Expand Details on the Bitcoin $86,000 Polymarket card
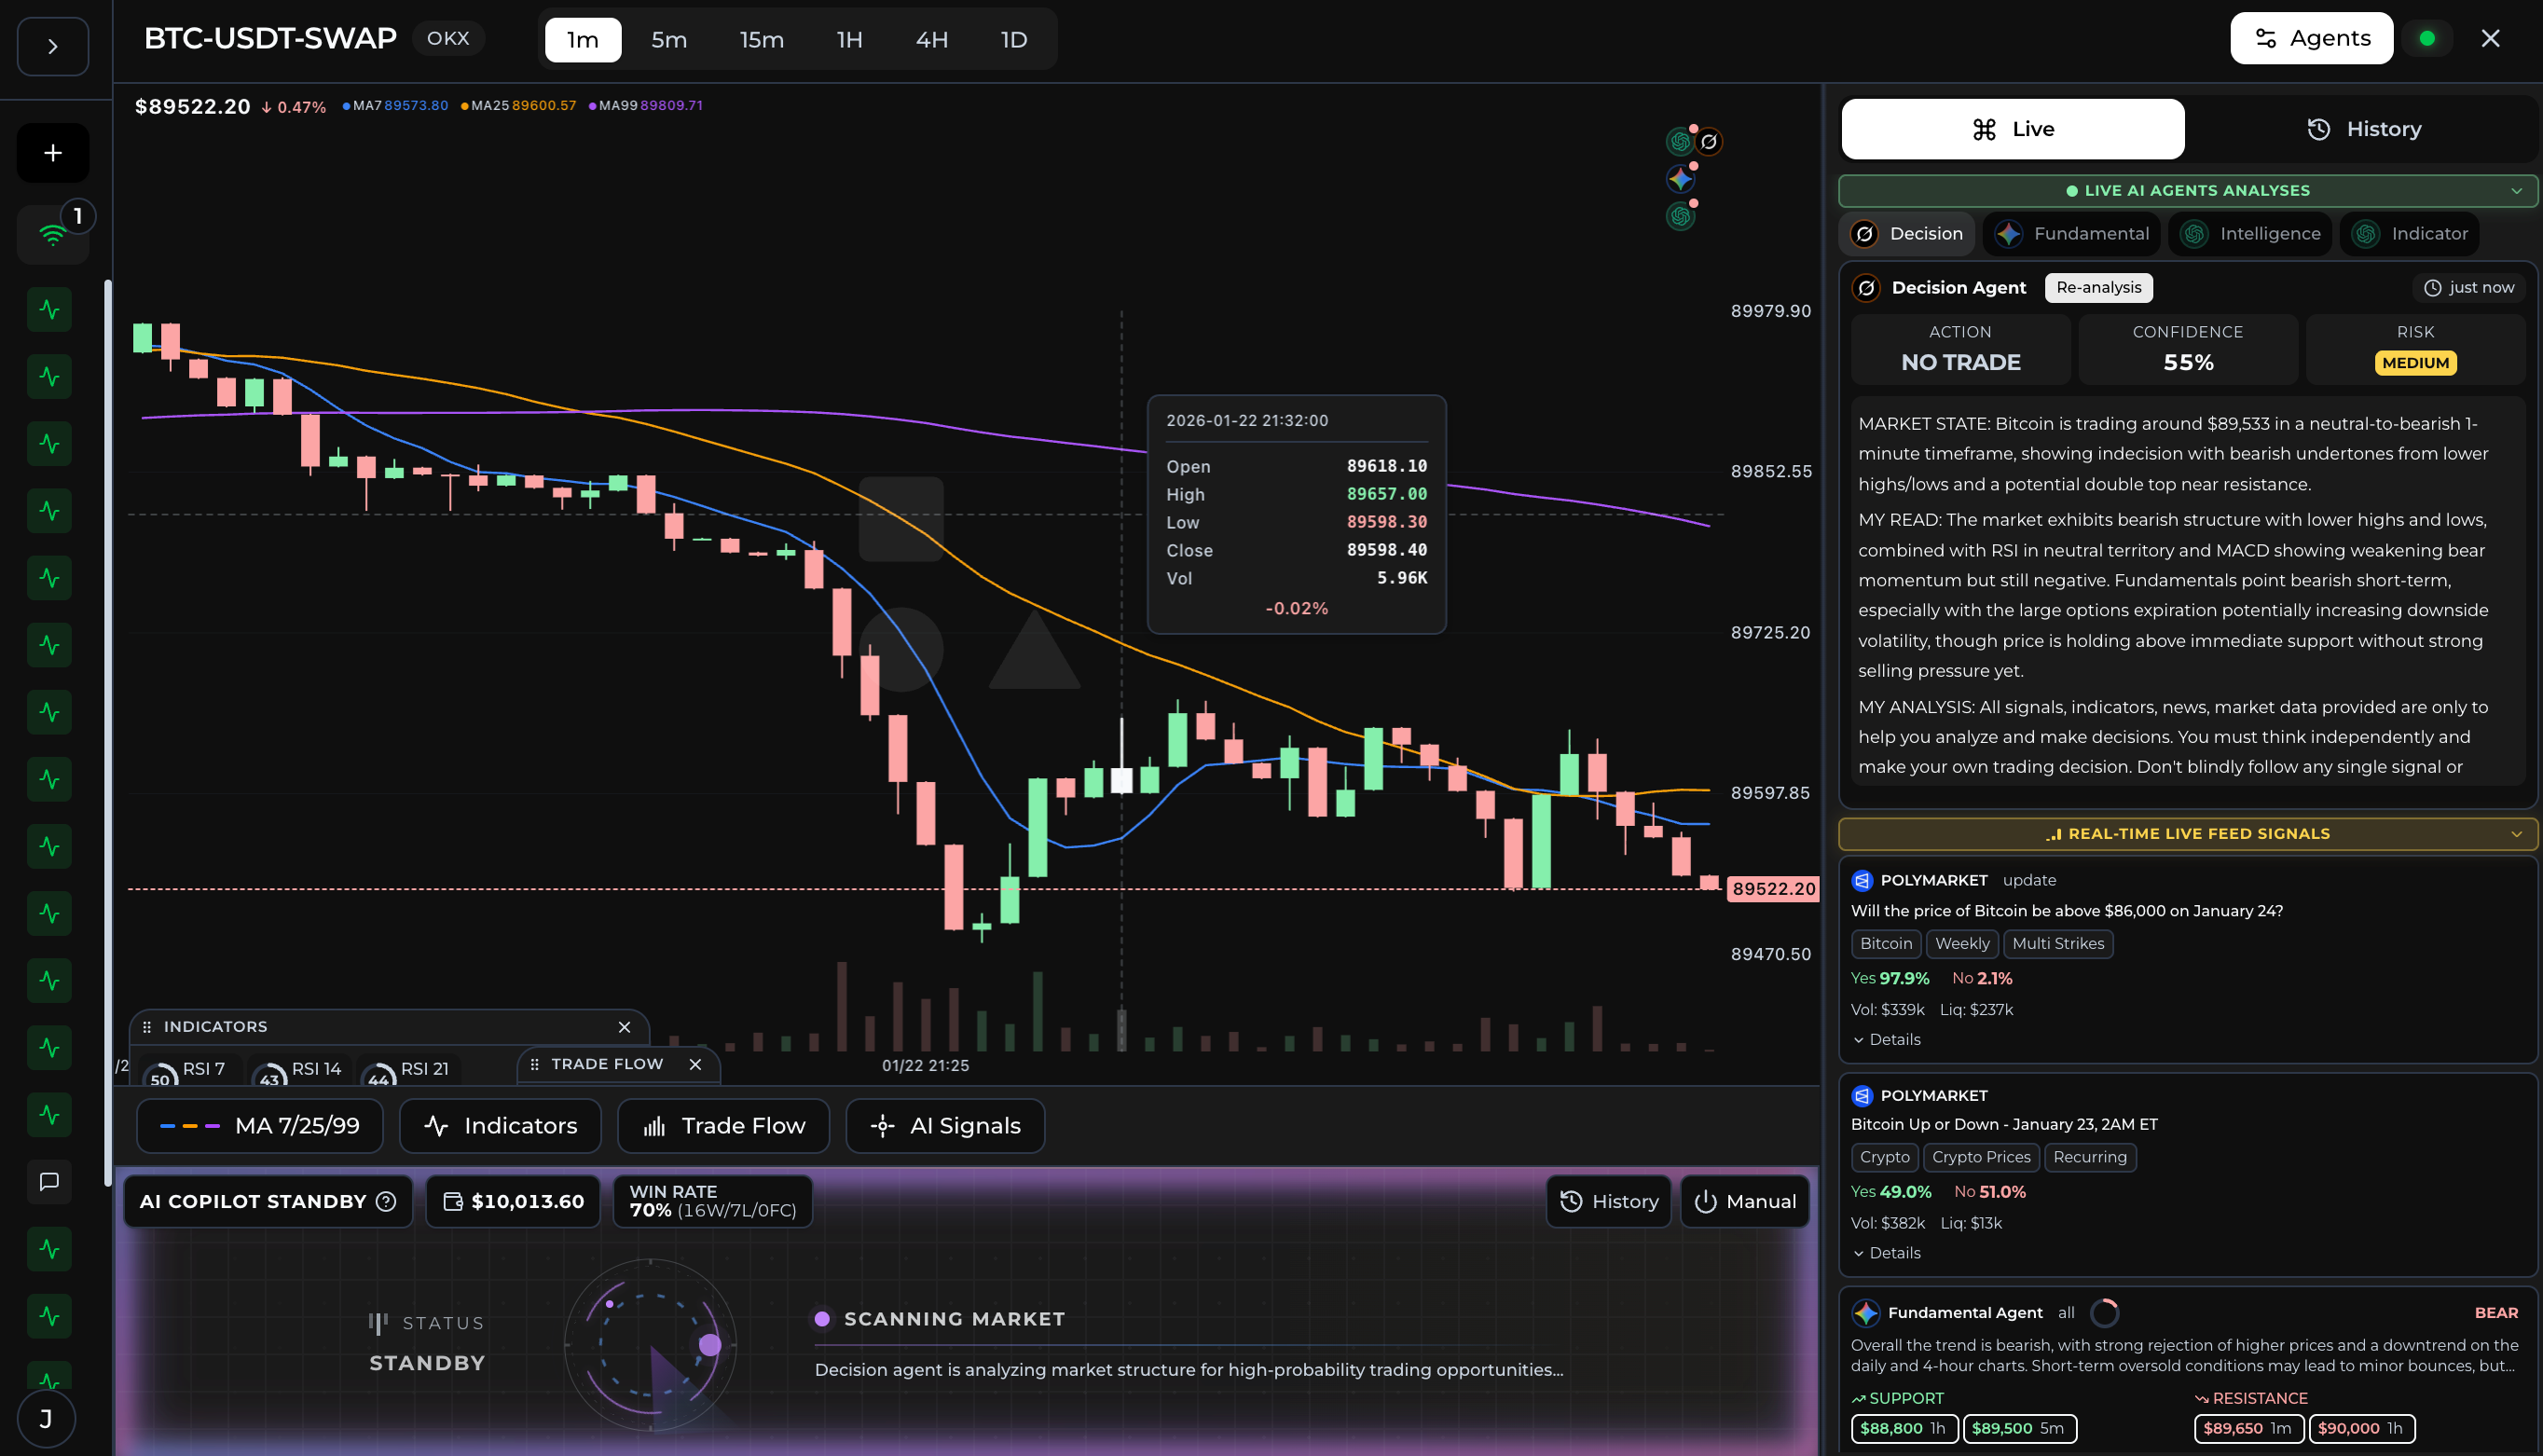The width and height of the screenshot is (2543, 1456). 1886,1039
